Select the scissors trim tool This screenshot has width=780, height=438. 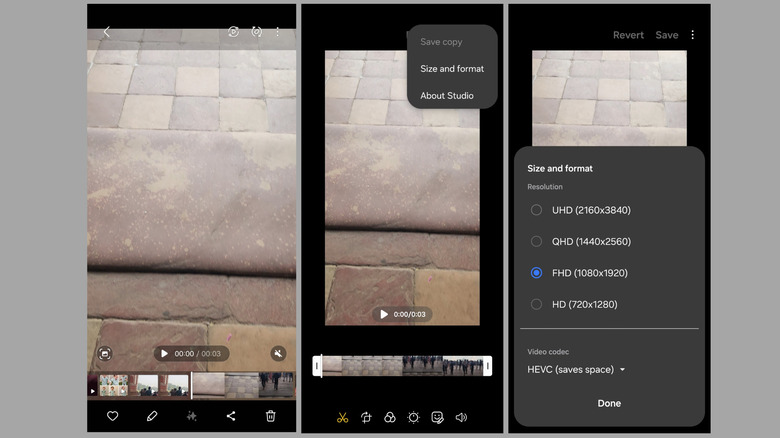click(x=342, y=418)
